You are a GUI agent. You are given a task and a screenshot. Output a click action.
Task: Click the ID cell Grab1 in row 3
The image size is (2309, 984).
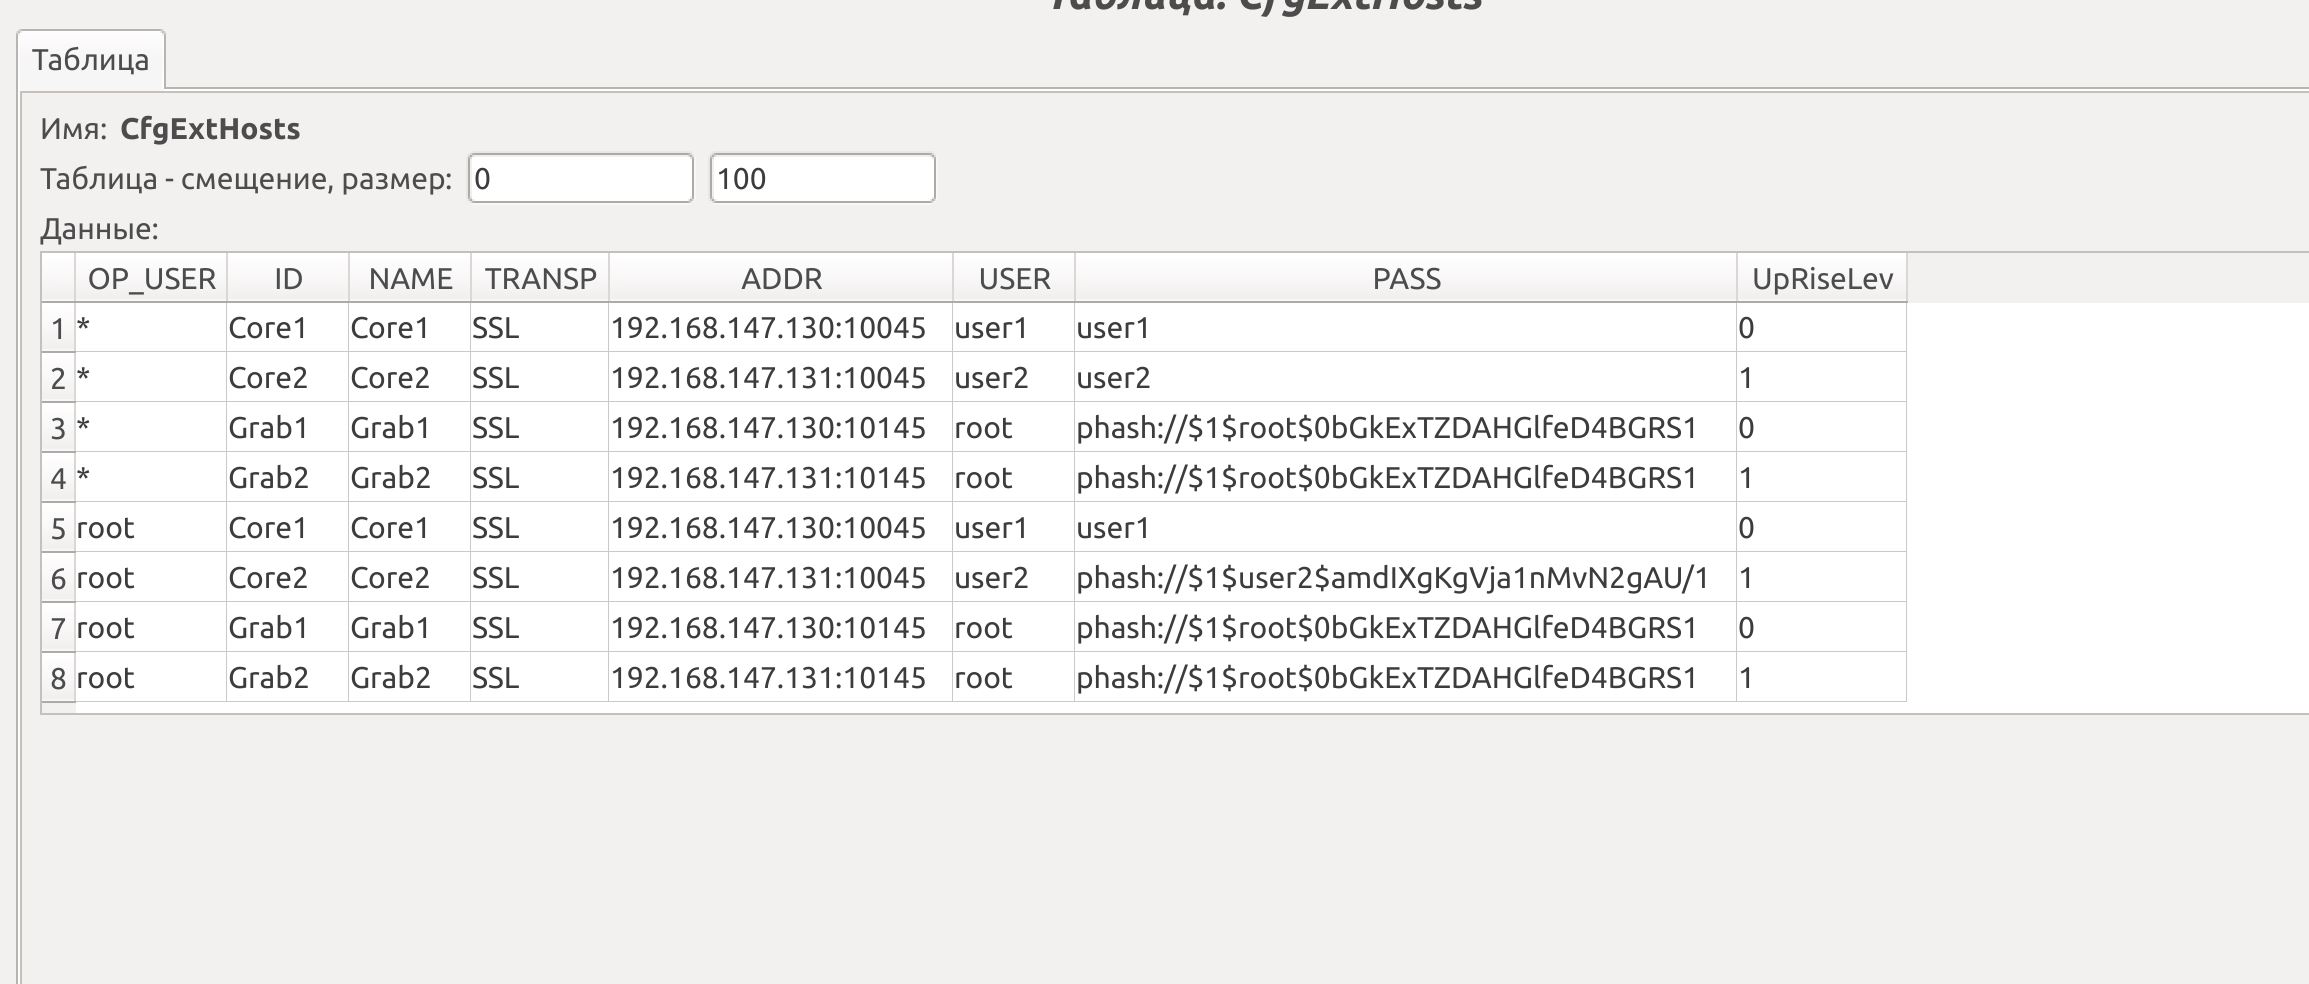[288, 428]
